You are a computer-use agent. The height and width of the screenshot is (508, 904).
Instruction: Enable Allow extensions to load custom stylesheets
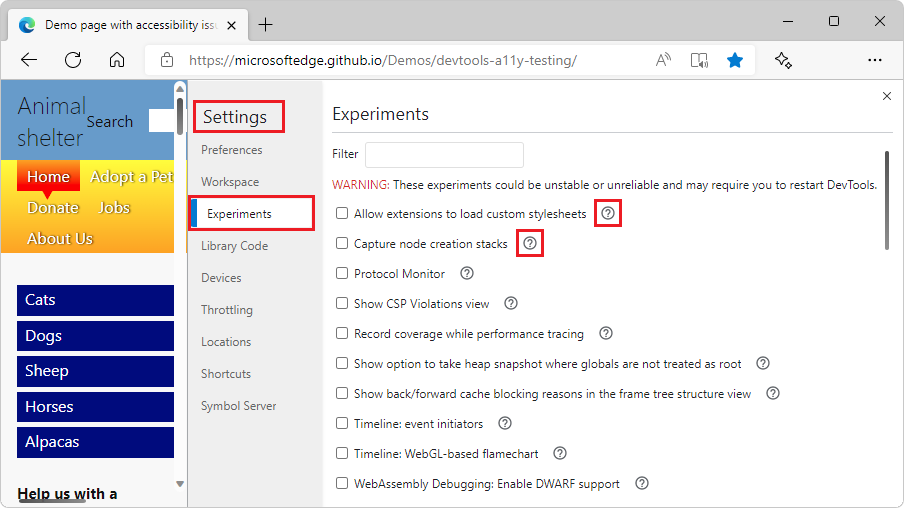point(342,213)
